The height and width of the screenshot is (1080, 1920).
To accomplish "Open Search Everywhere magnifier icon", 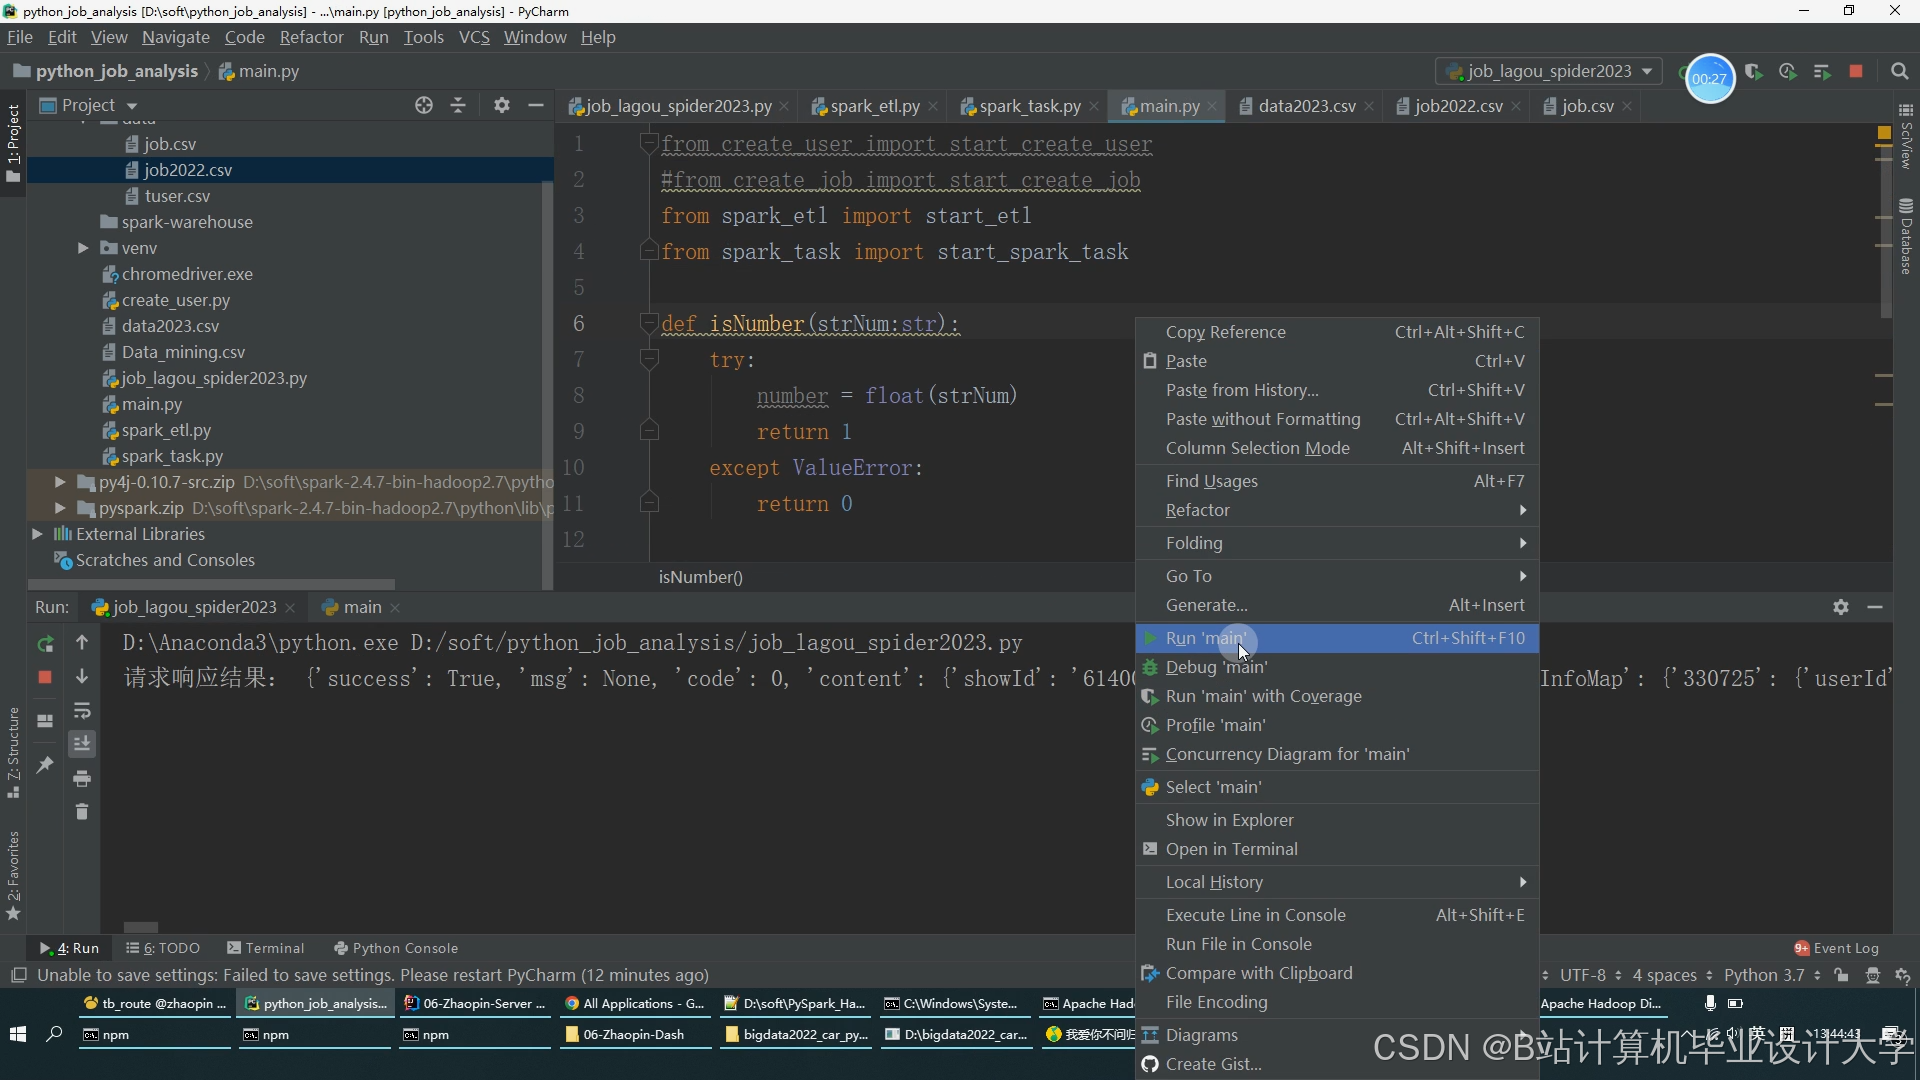I will [x=1900, y=72].
